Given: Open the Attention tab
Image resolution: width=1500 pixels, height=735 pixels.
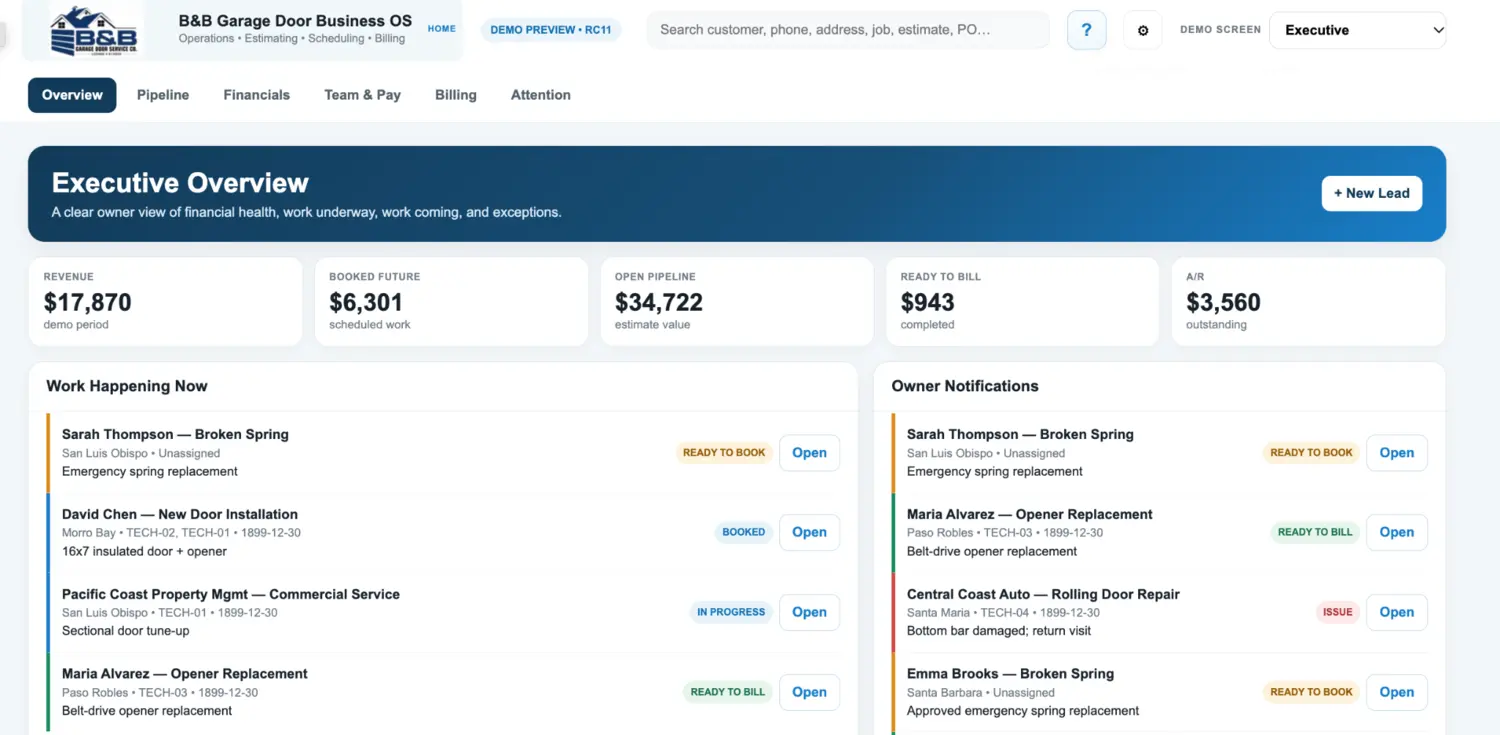Looking at the screenshot, I should [x=541, y=95].
